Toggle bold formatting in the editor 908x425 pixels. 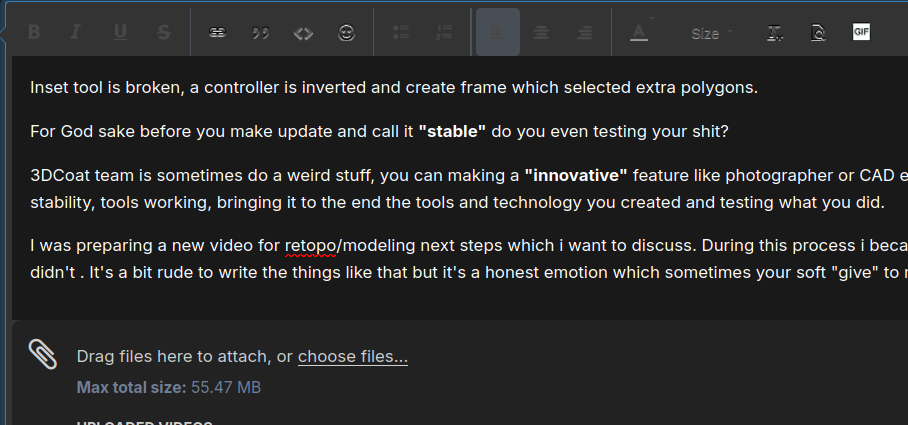click(34, 33)
